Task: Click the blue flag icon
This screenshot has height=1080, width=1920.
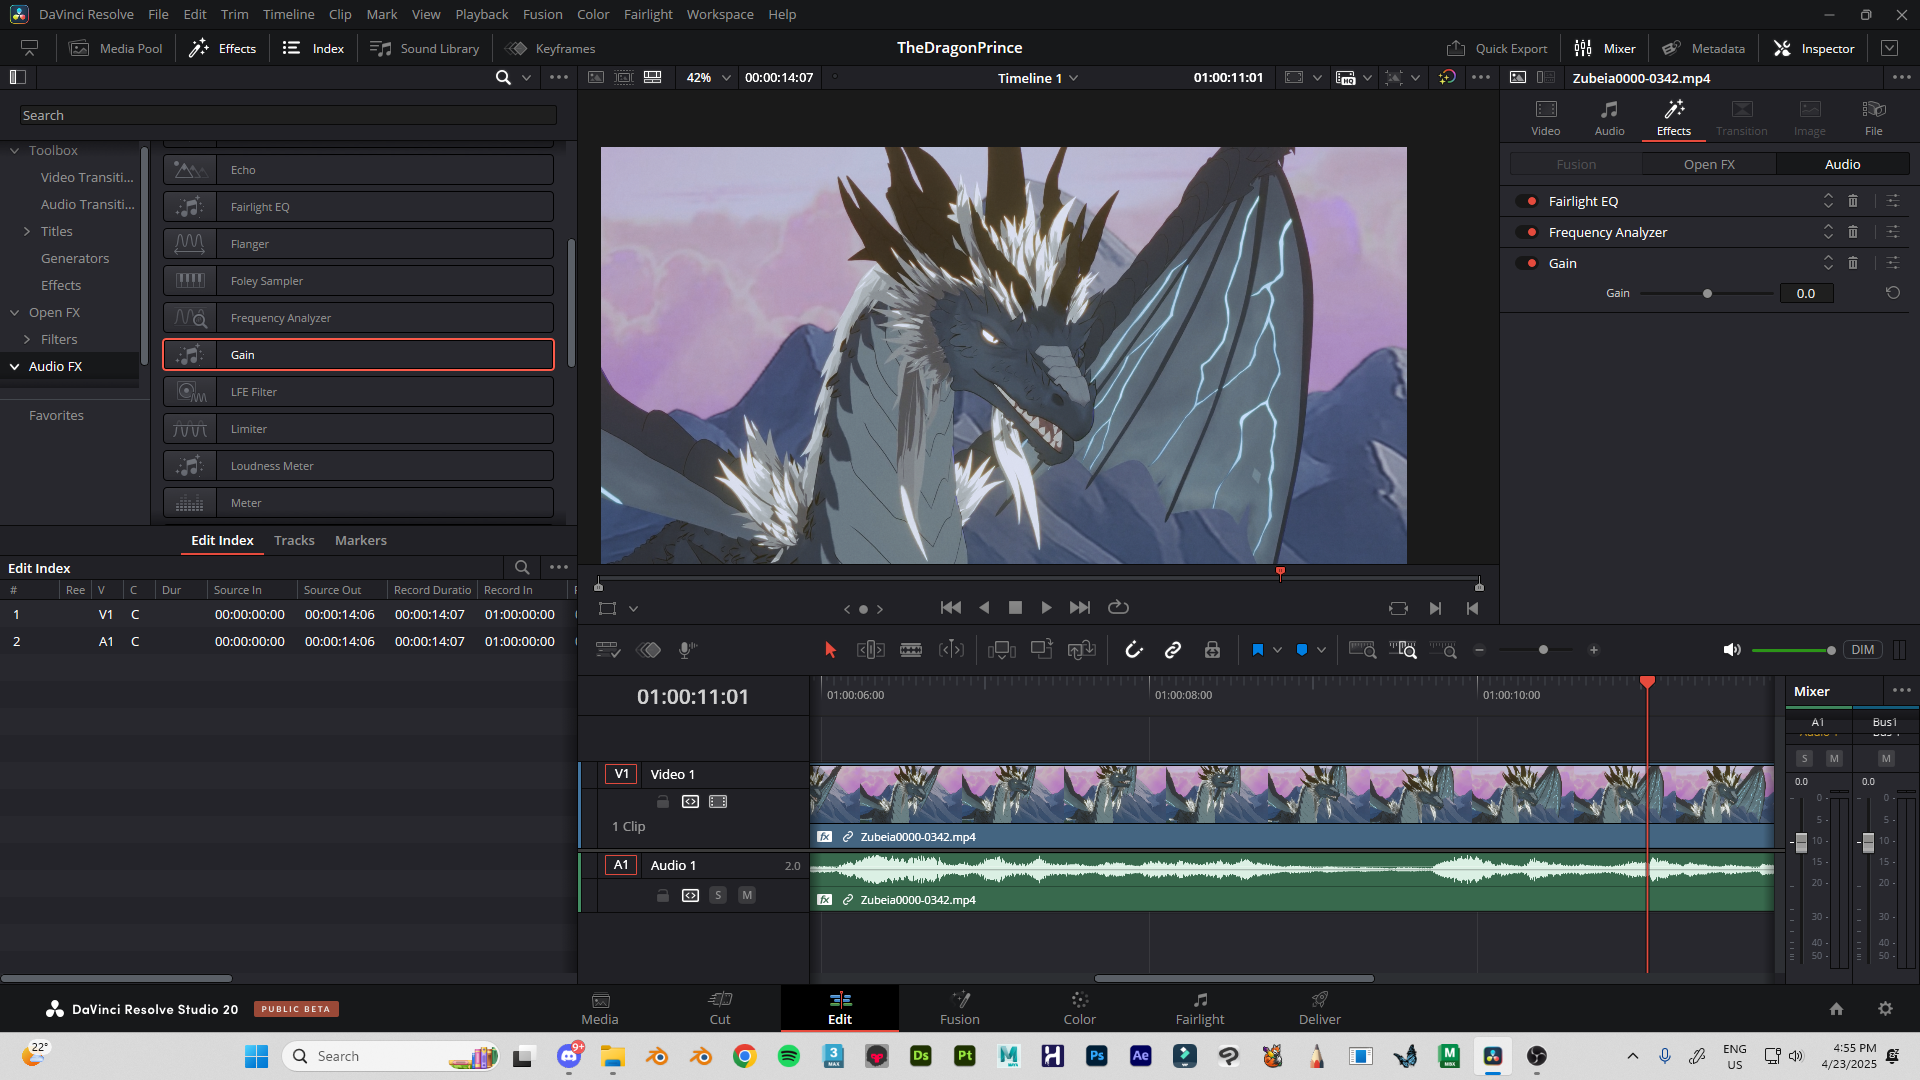Action: (1258, 650)
